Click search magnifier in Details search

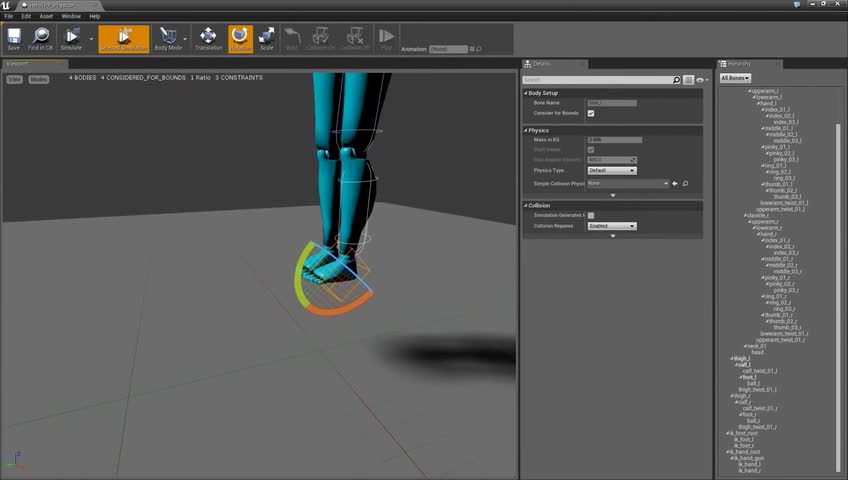(x=676, y=80)
